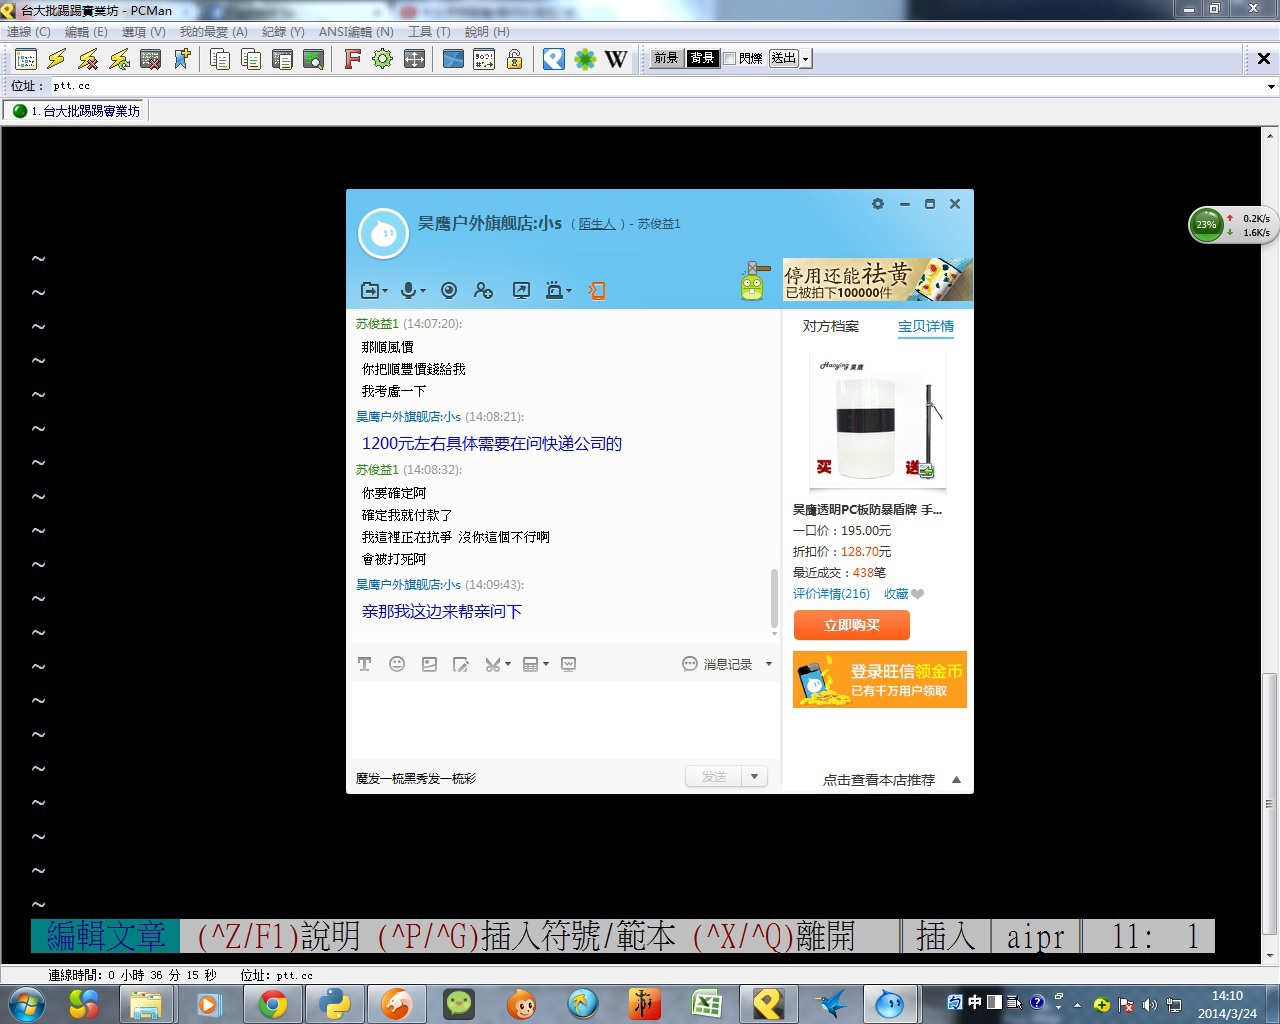Switch to the 对方档案 tab
The height and width of the screenshot is (1024, 1280).
[x=831, y=326]
